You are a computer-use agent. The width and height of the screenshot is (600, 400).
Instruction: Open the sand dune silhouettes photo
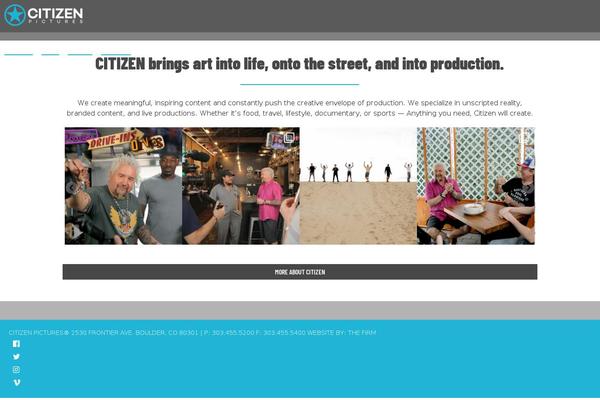click(x=358, y=186)
